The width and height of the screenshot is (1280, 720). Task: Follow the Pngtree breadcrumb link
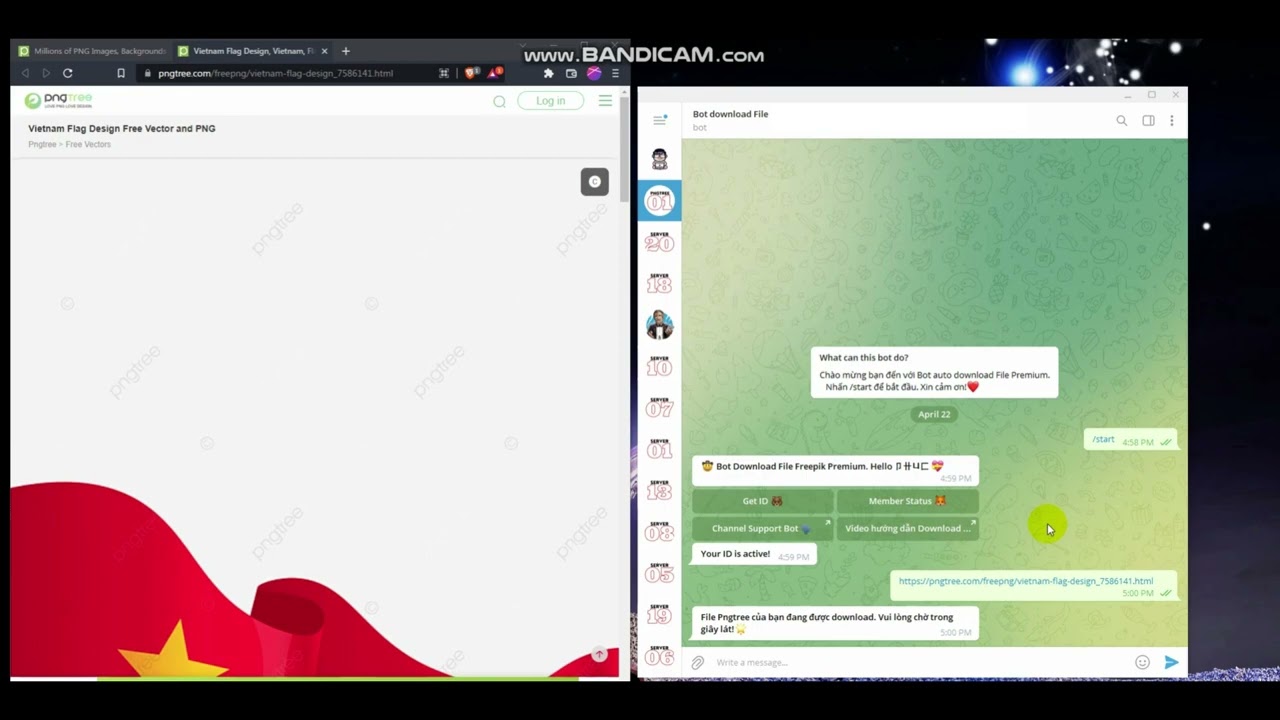point(42,144)
